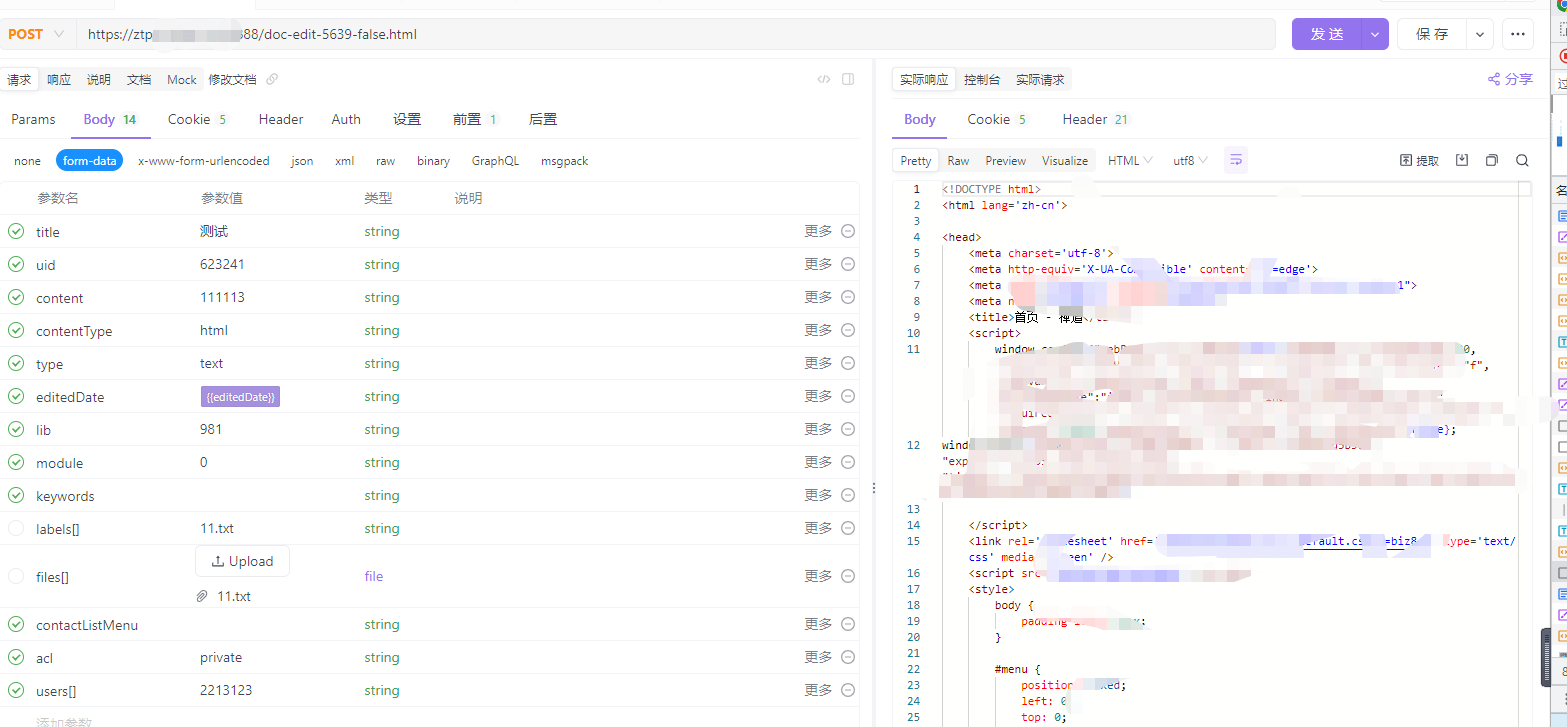Enable the files[] parameter checkbox
This screenshot has height=727, width=1567.
(x=16, y=576)
